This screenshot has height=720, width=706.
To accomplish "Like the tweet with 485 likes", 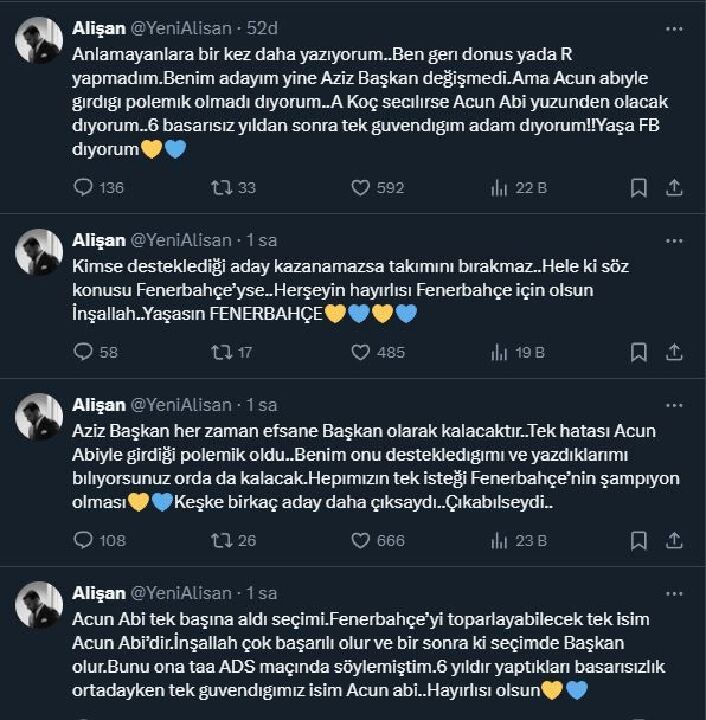I will pyautogui.click(x=361, y=352).
